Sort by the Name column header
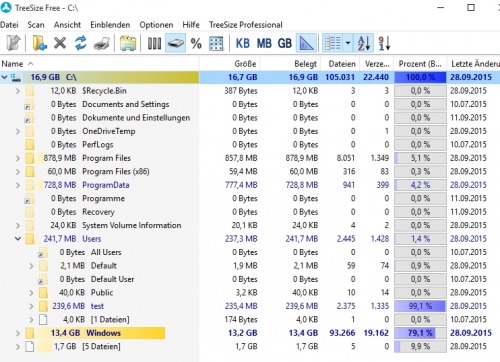500x362 pixels. [x=99, y=64]
